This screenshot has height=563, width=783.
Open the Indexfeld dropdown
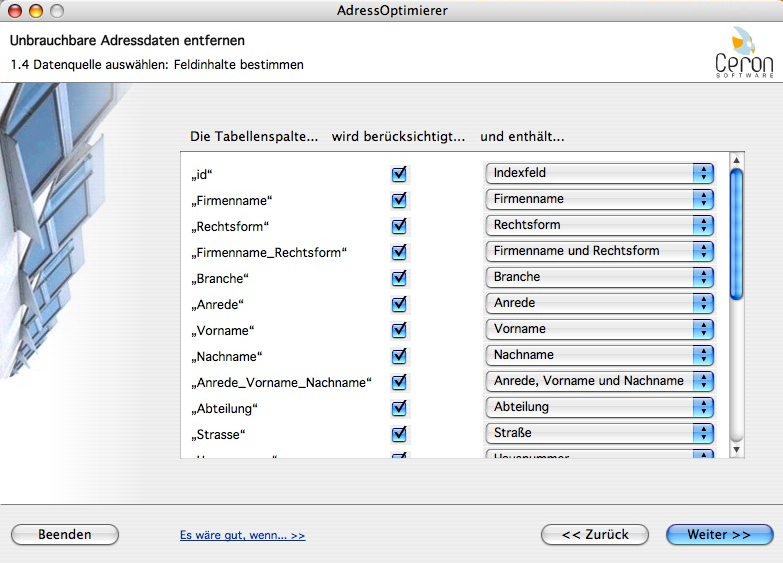599,173
